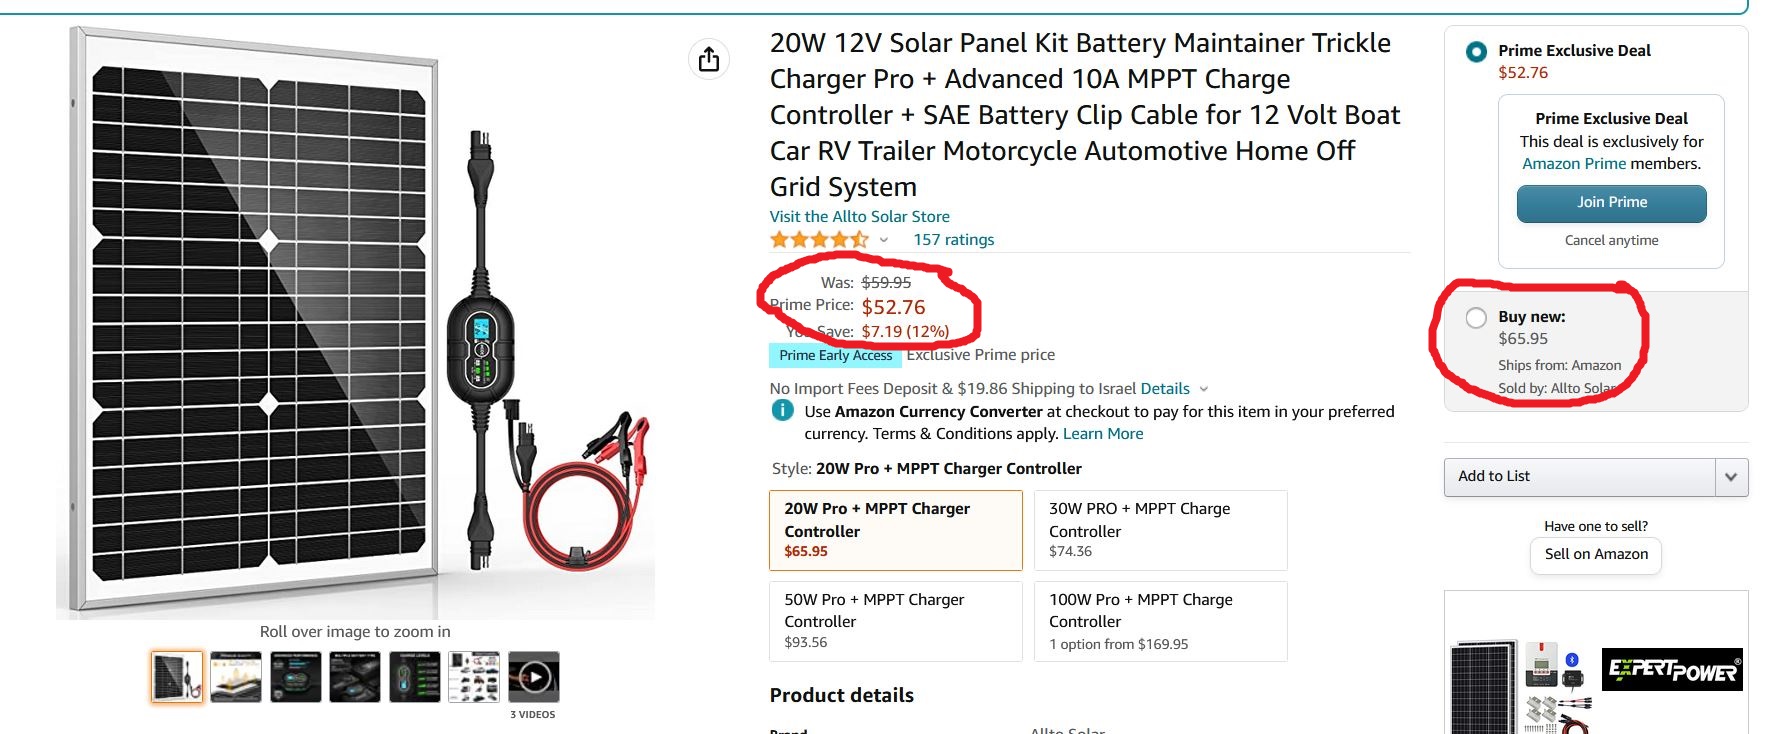Viewport: 1770px width, 734px height.
Task: Click the share icon above product image
Action: tap(709, 60)
